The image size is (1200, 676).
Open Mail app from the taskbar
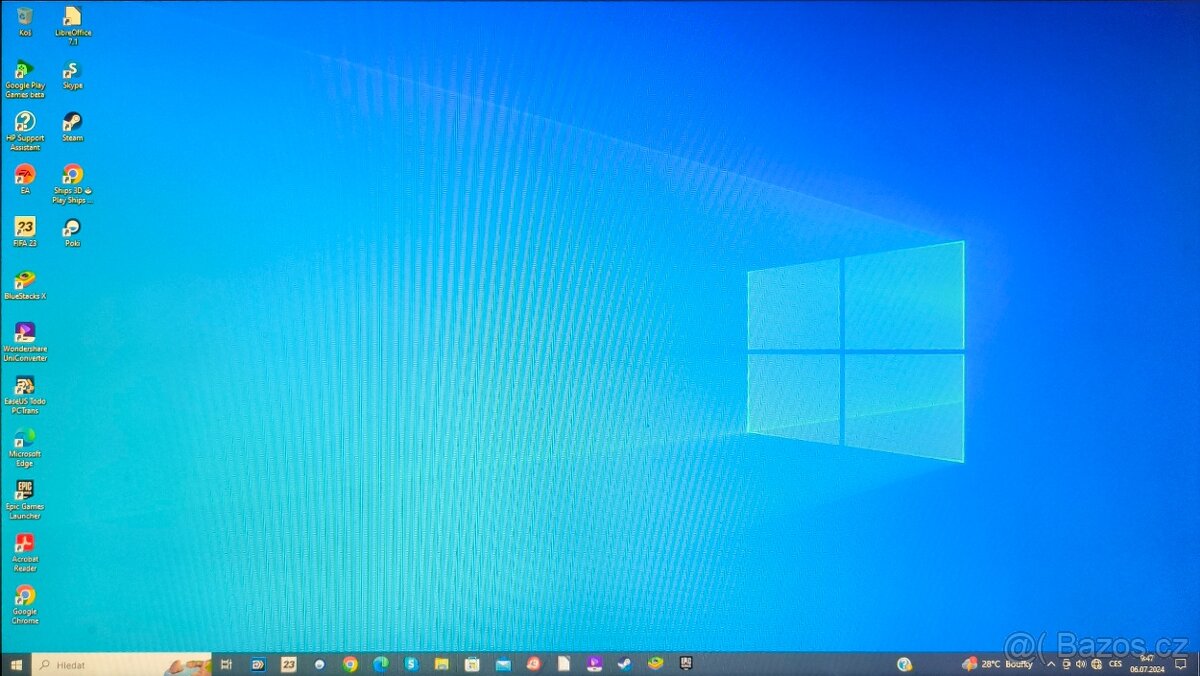tap(503, 664)
